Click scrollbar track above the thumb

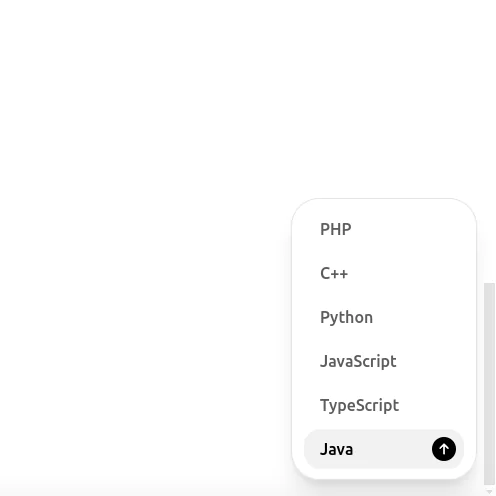(489, 140)
